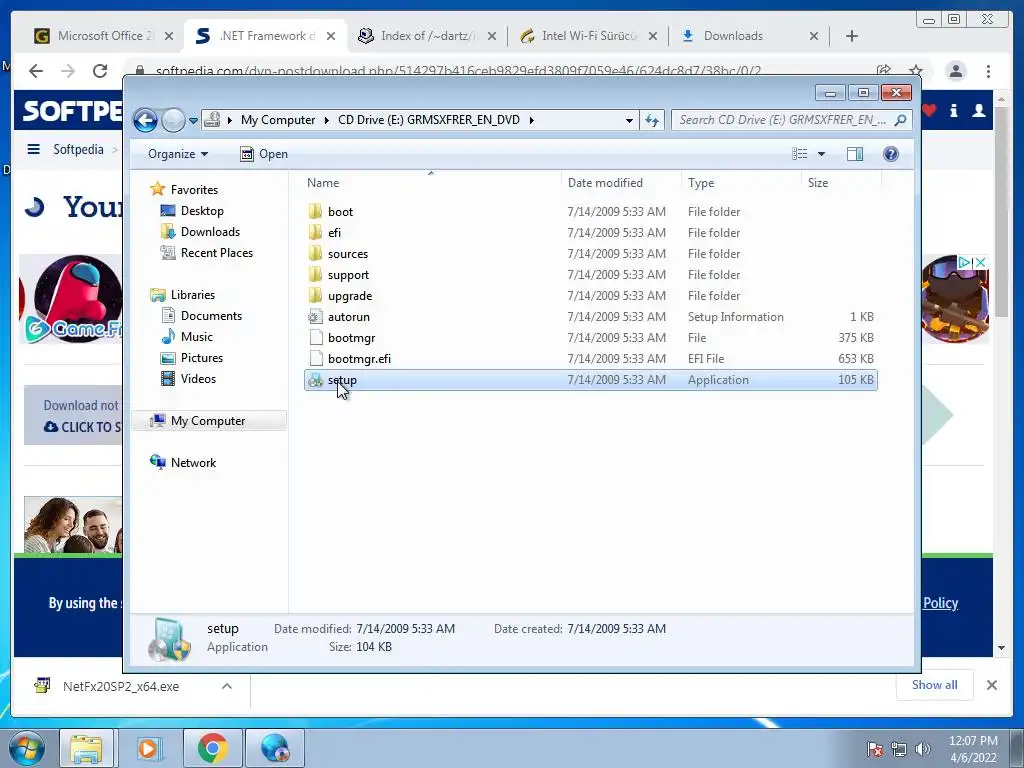
Task: Open the view options dropdown arrow
Action: pos(822,154)
